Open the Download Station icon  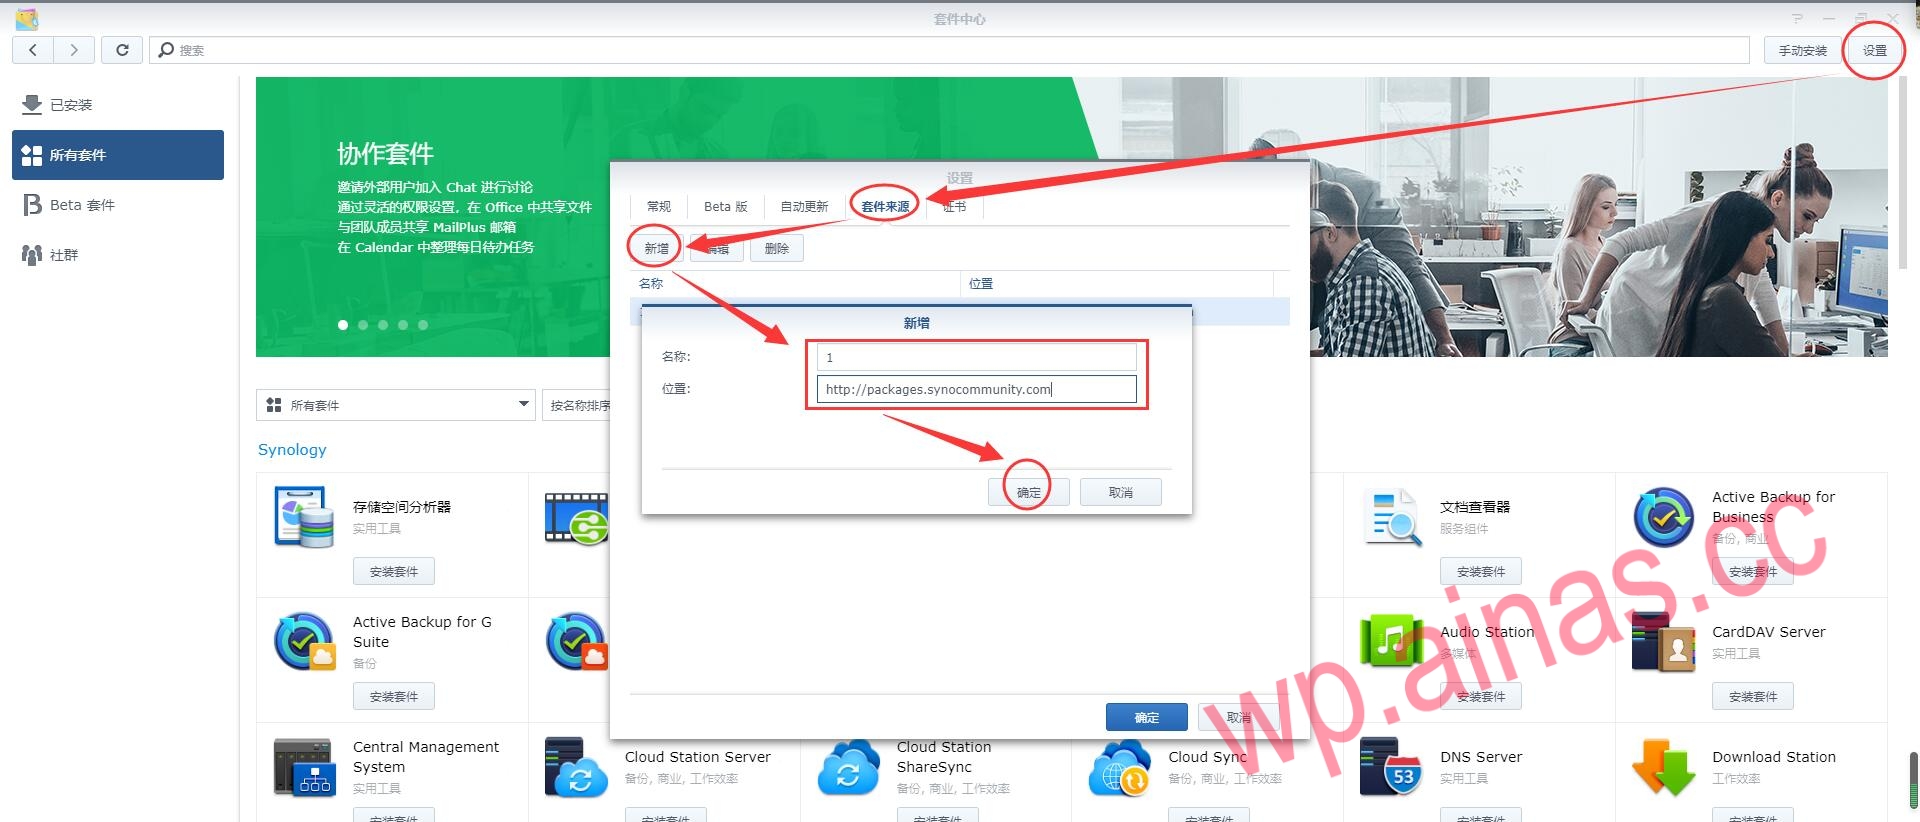[x=1664, y=767]
